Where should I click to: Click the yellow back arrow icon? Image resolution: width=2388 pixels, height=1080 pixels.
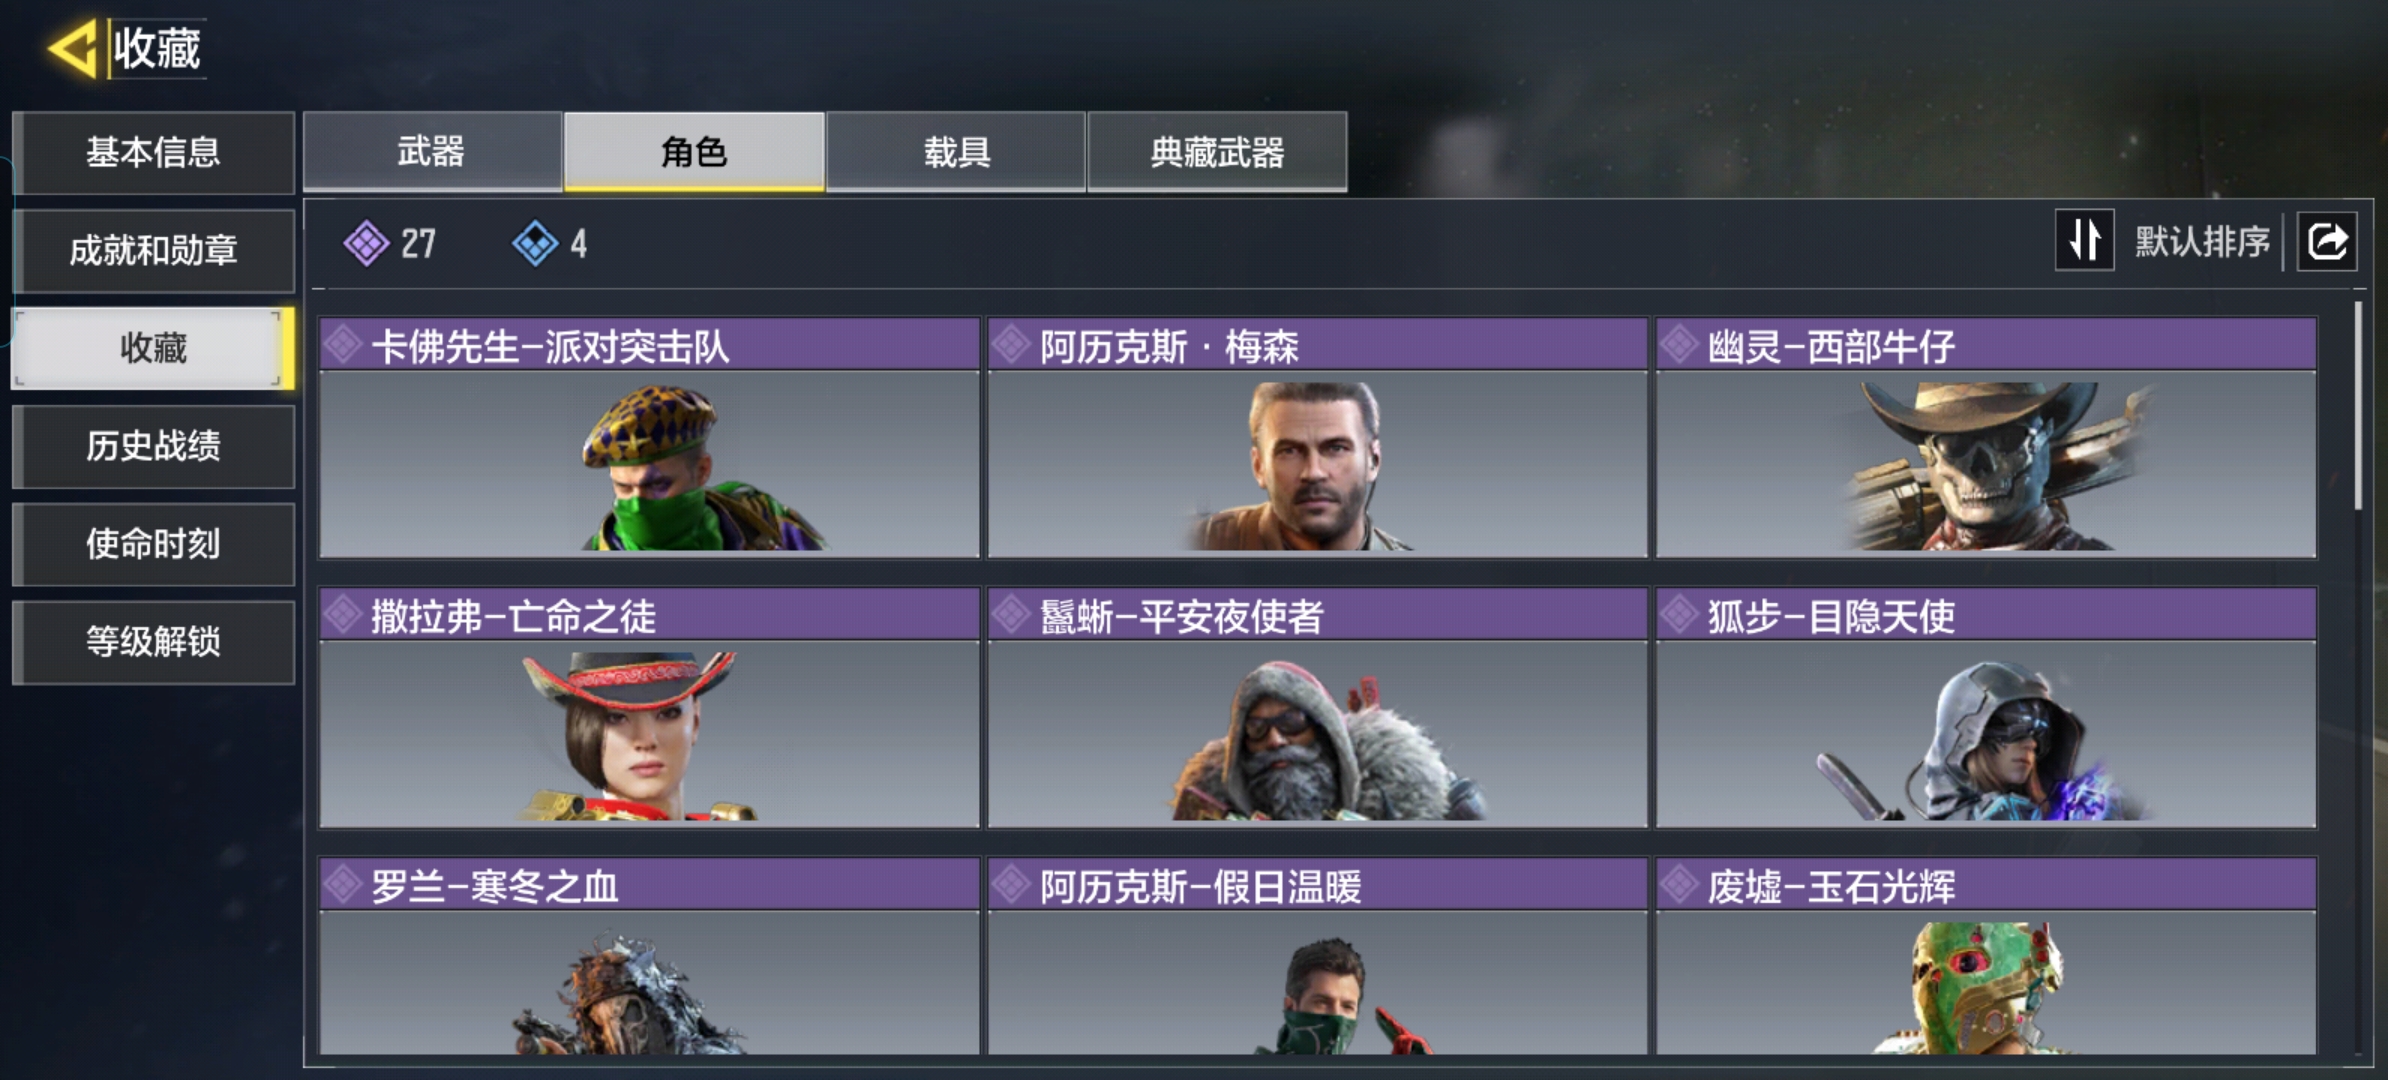pyautogui.click(x=71, y=47)
